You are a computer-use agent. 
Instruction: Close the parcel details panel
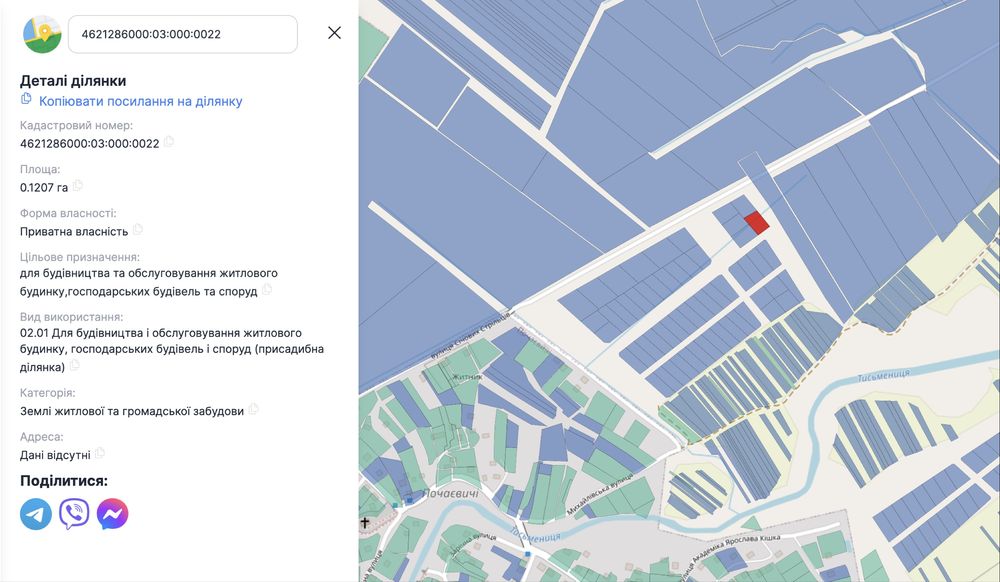point(334,33)
